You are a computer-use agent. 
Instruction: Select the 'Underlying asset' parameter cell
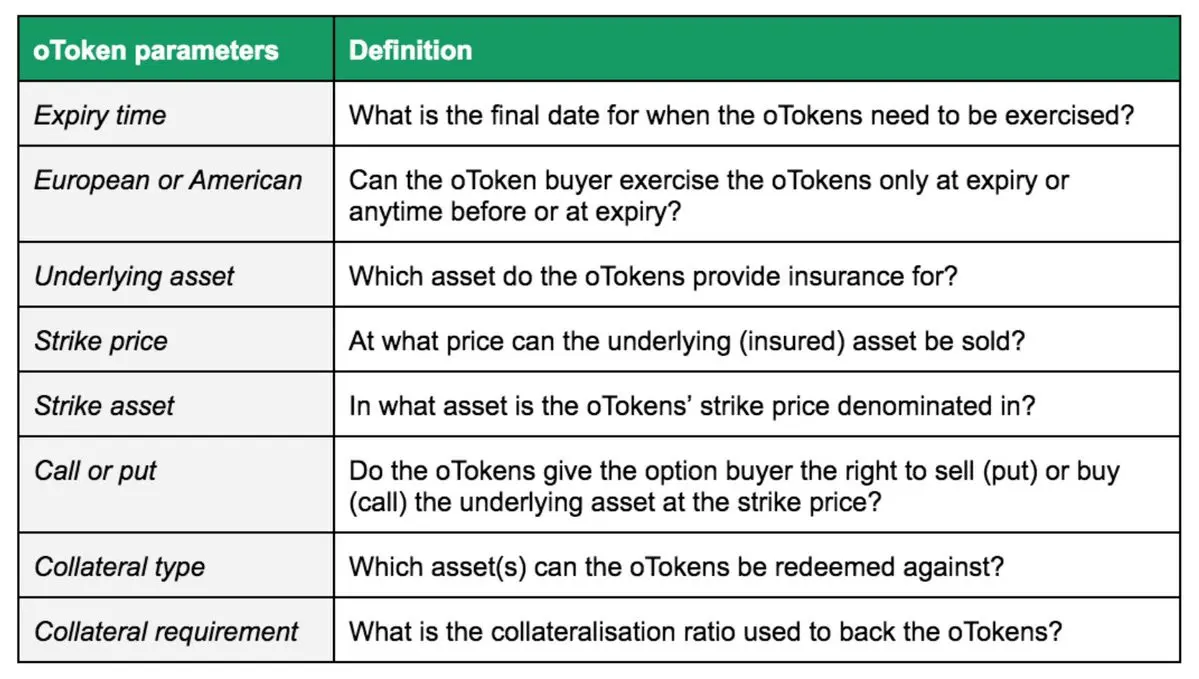176,275
